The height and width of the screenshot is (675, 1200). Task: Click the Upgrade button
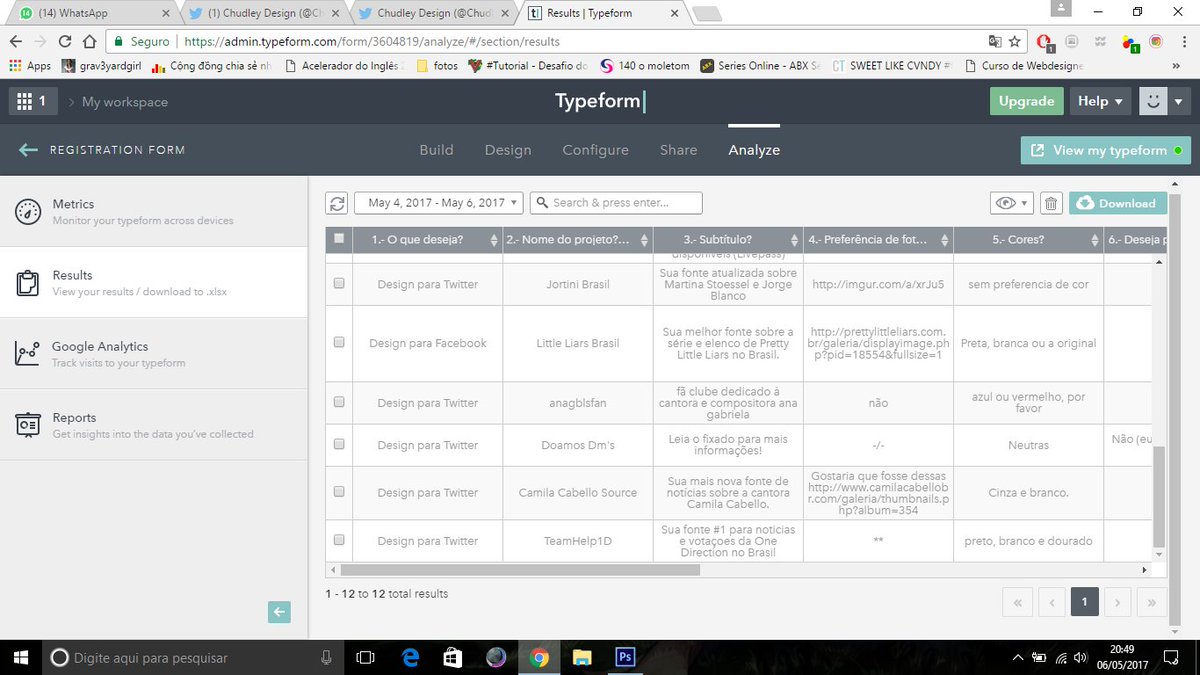click(1026, 101)
